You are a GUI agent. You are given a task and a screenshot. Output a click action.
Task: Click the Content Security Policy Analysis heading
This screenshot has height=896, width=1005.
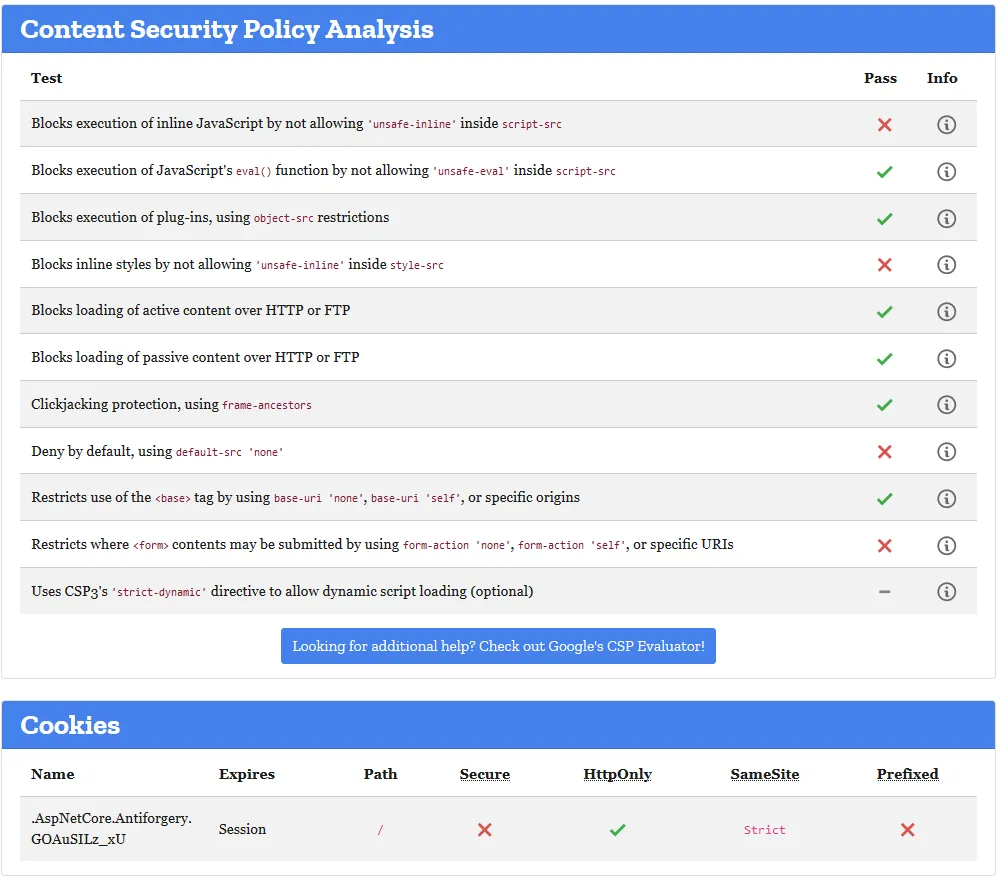227,29
